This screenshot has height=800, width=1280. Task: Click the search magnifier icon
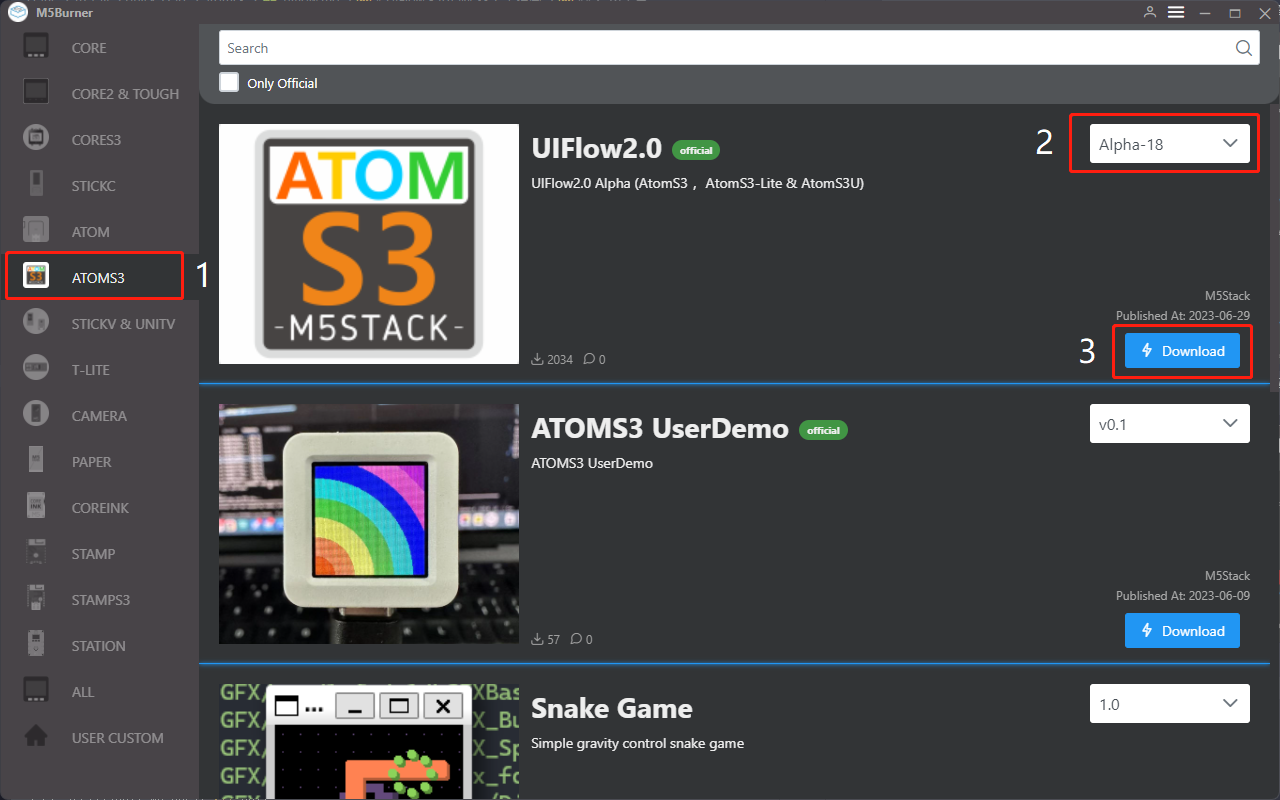coord(1243,48)
